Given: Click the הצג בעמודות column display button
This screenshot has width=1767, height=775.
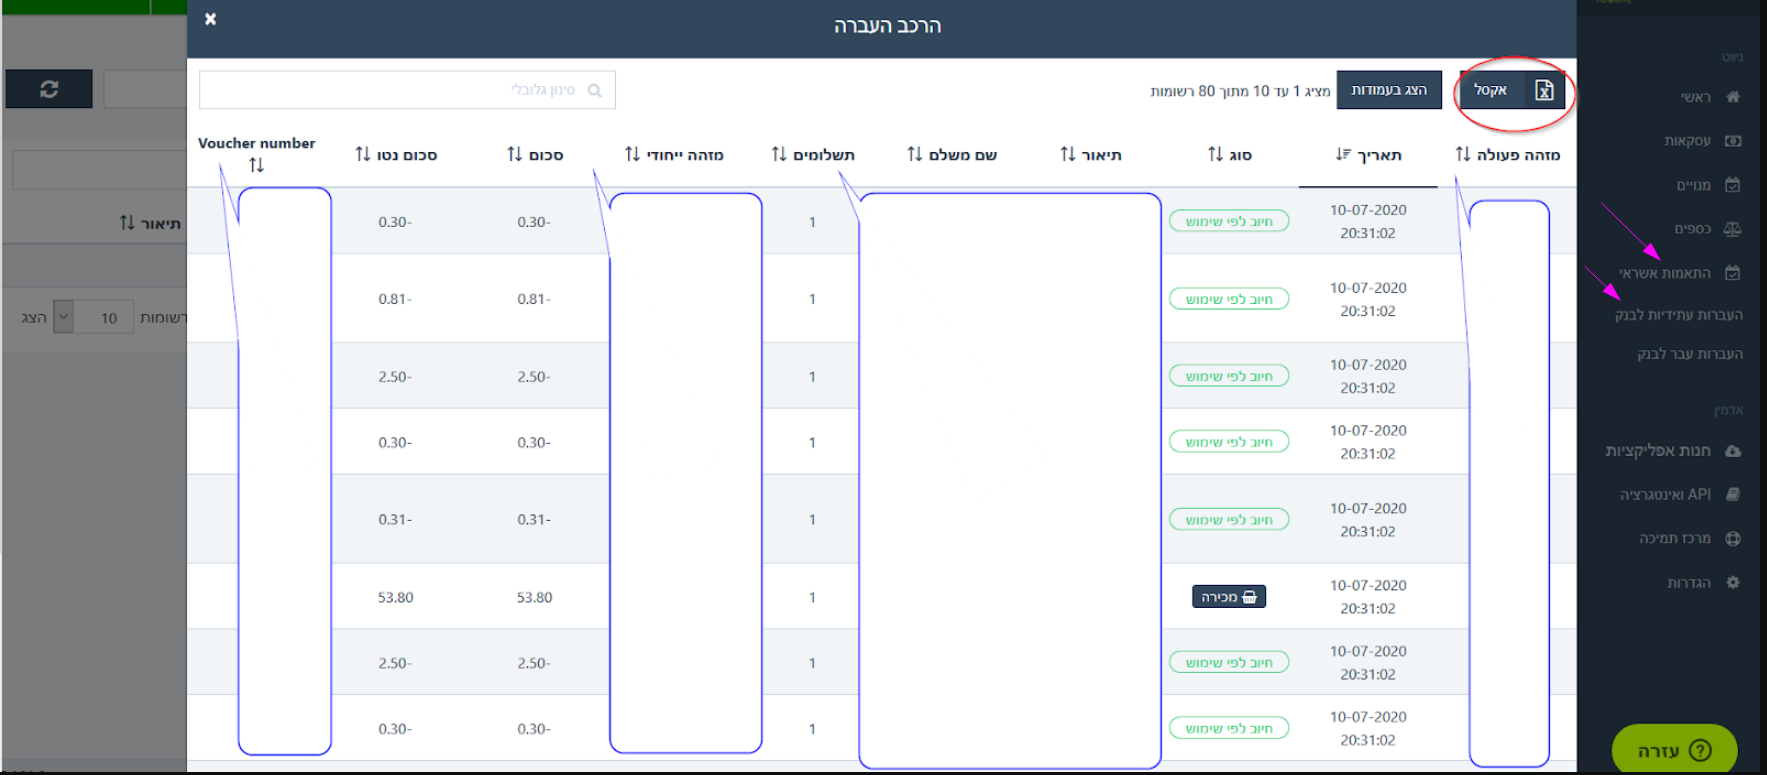Looking at the screenshot, I should click(x=1389, y=90).
